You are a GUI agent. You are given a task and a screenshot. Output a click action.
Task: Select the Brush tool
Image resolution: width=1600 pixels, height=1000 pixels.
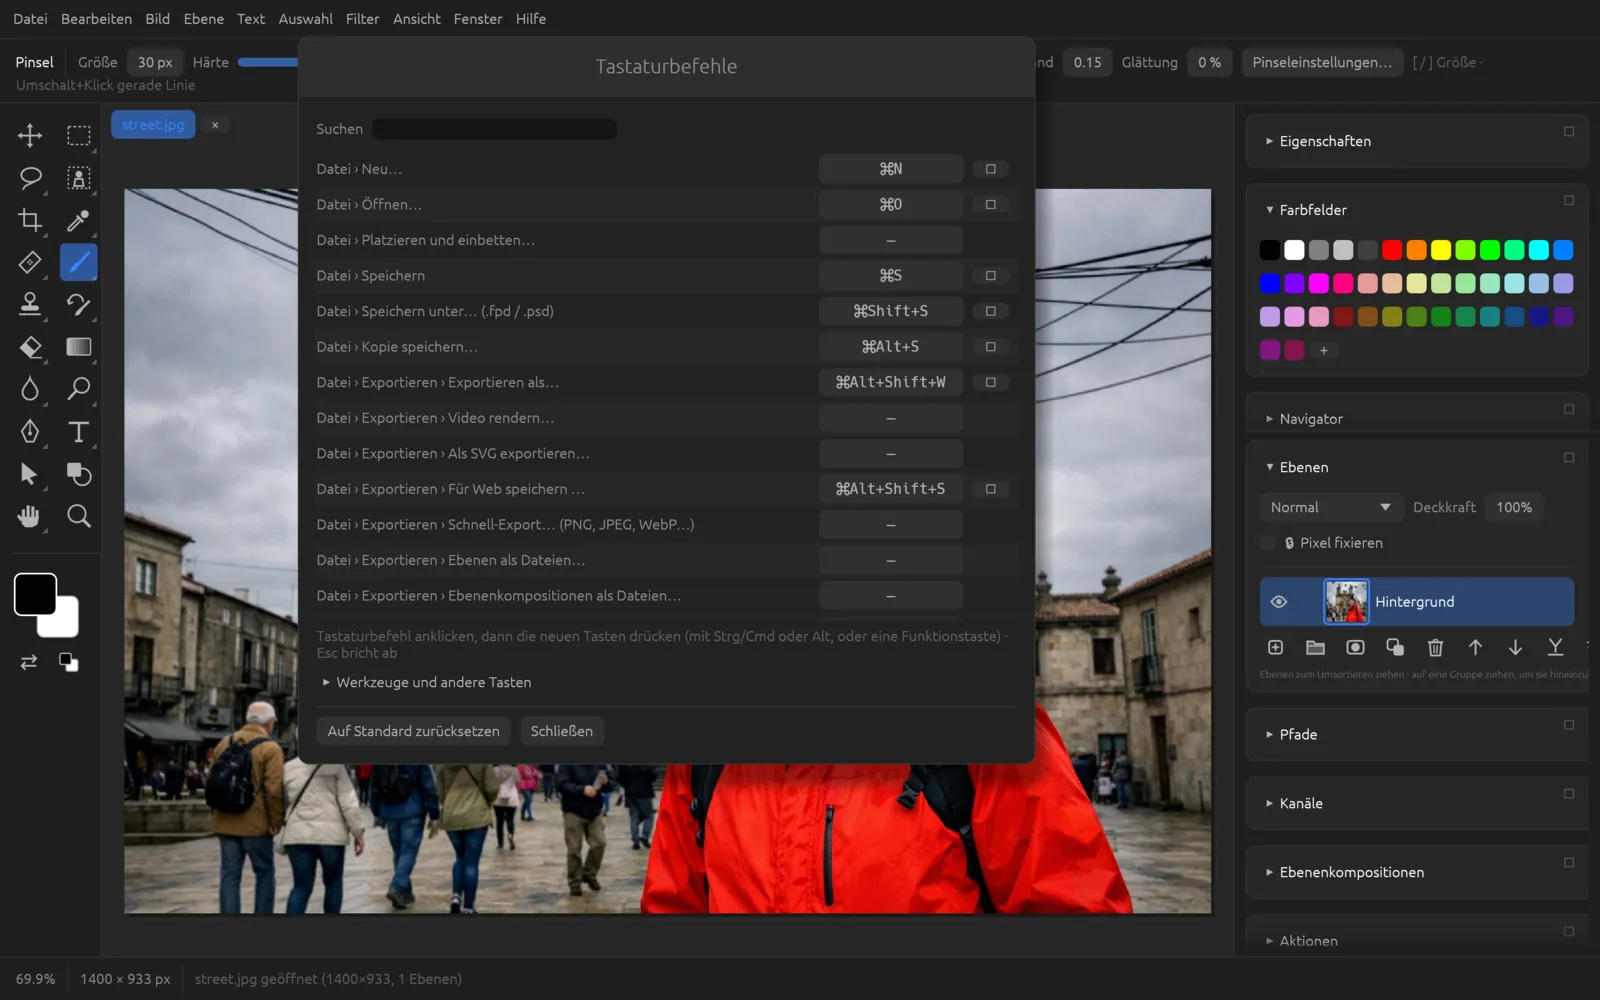pos(78,262)
